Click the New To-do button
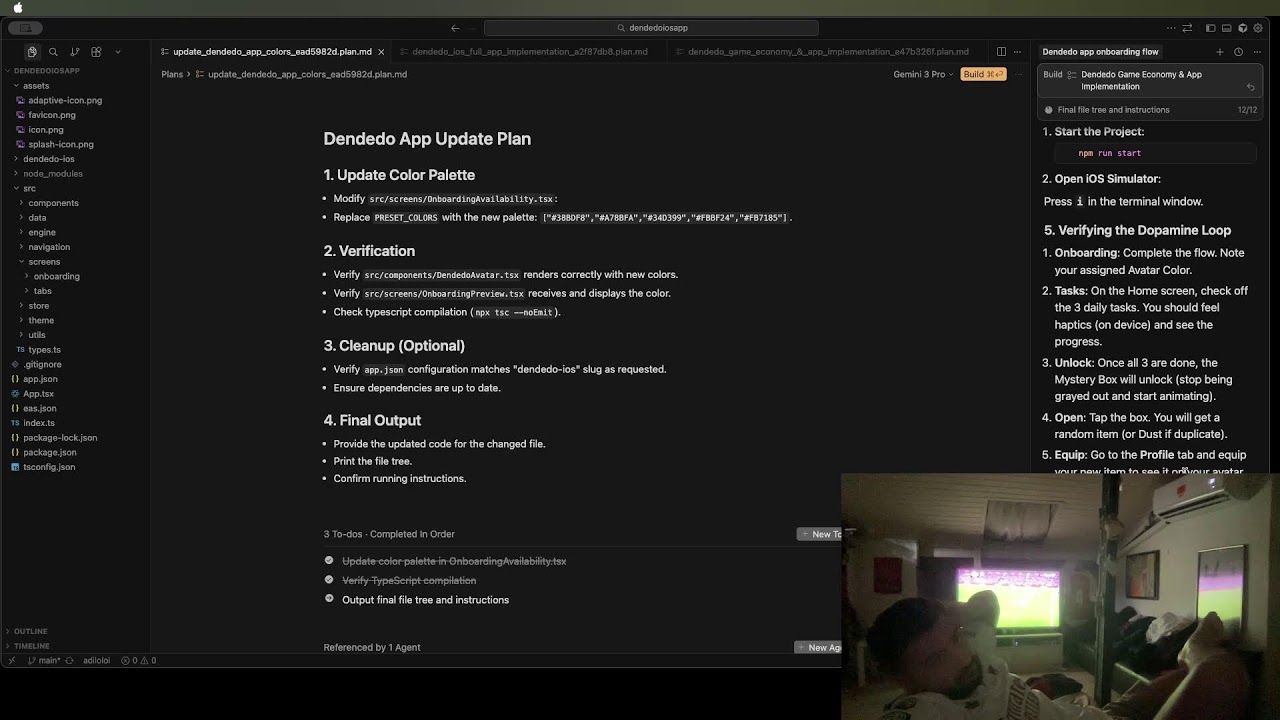 click(819, 534)
